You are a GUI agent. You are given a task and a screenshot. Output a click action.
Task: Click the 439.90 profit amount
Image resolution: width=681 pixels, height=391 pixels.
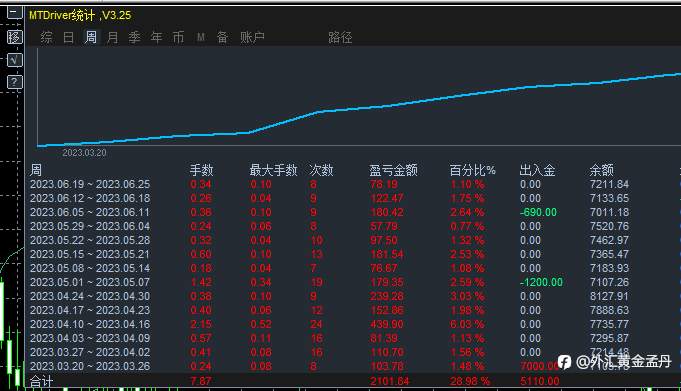coord(387,324)
